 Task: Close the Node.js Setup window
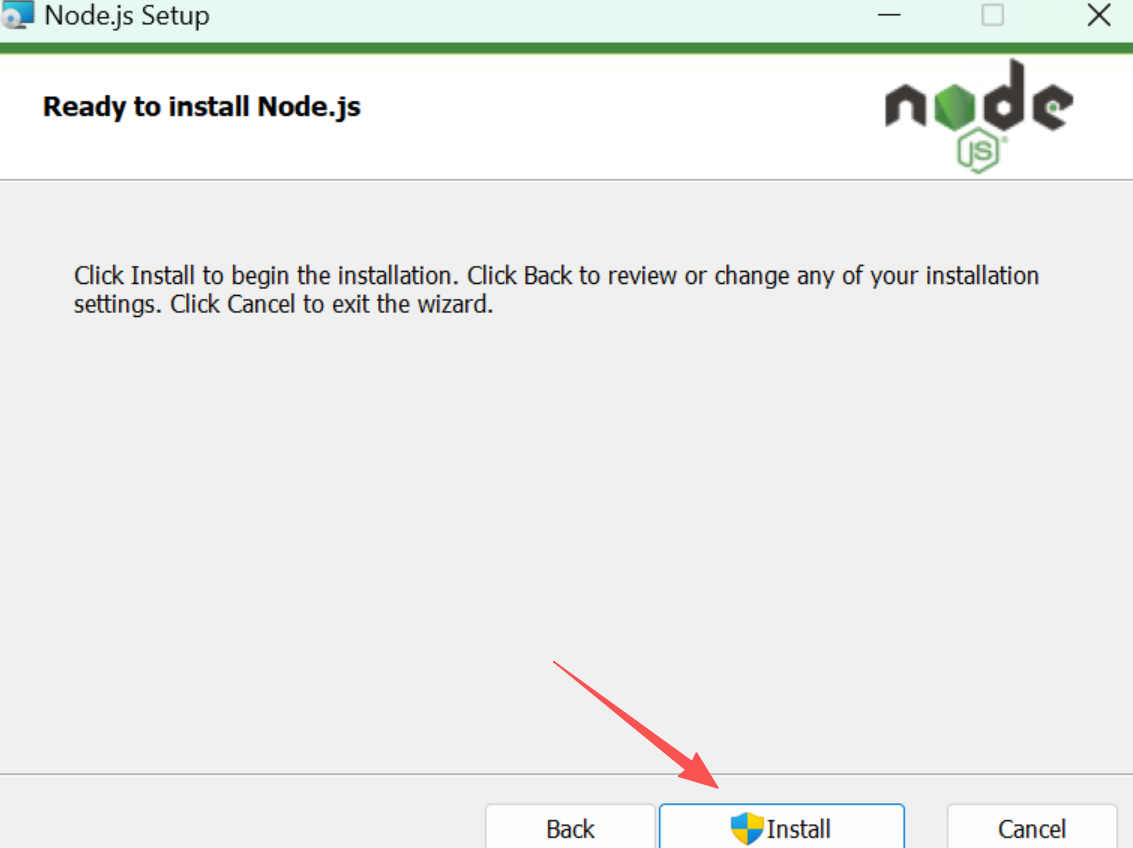tap(1098, 15)
